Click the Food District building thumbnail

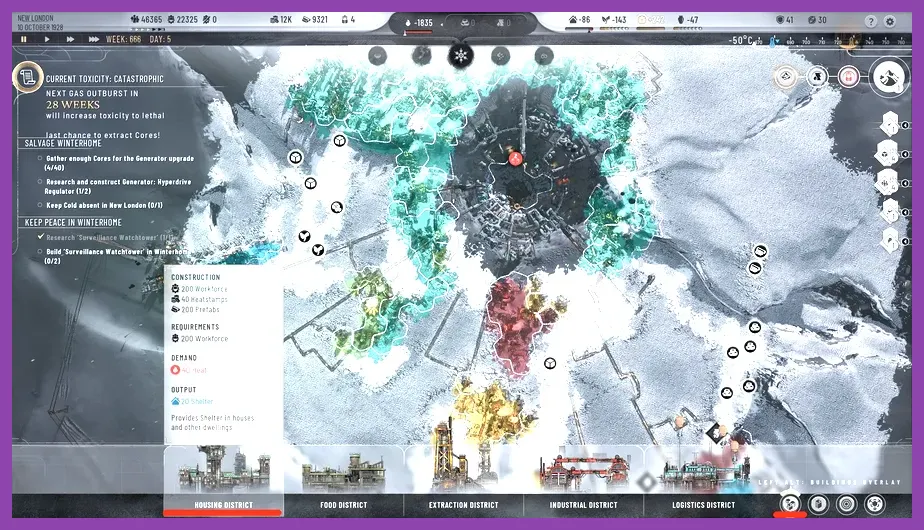point(344,472)
